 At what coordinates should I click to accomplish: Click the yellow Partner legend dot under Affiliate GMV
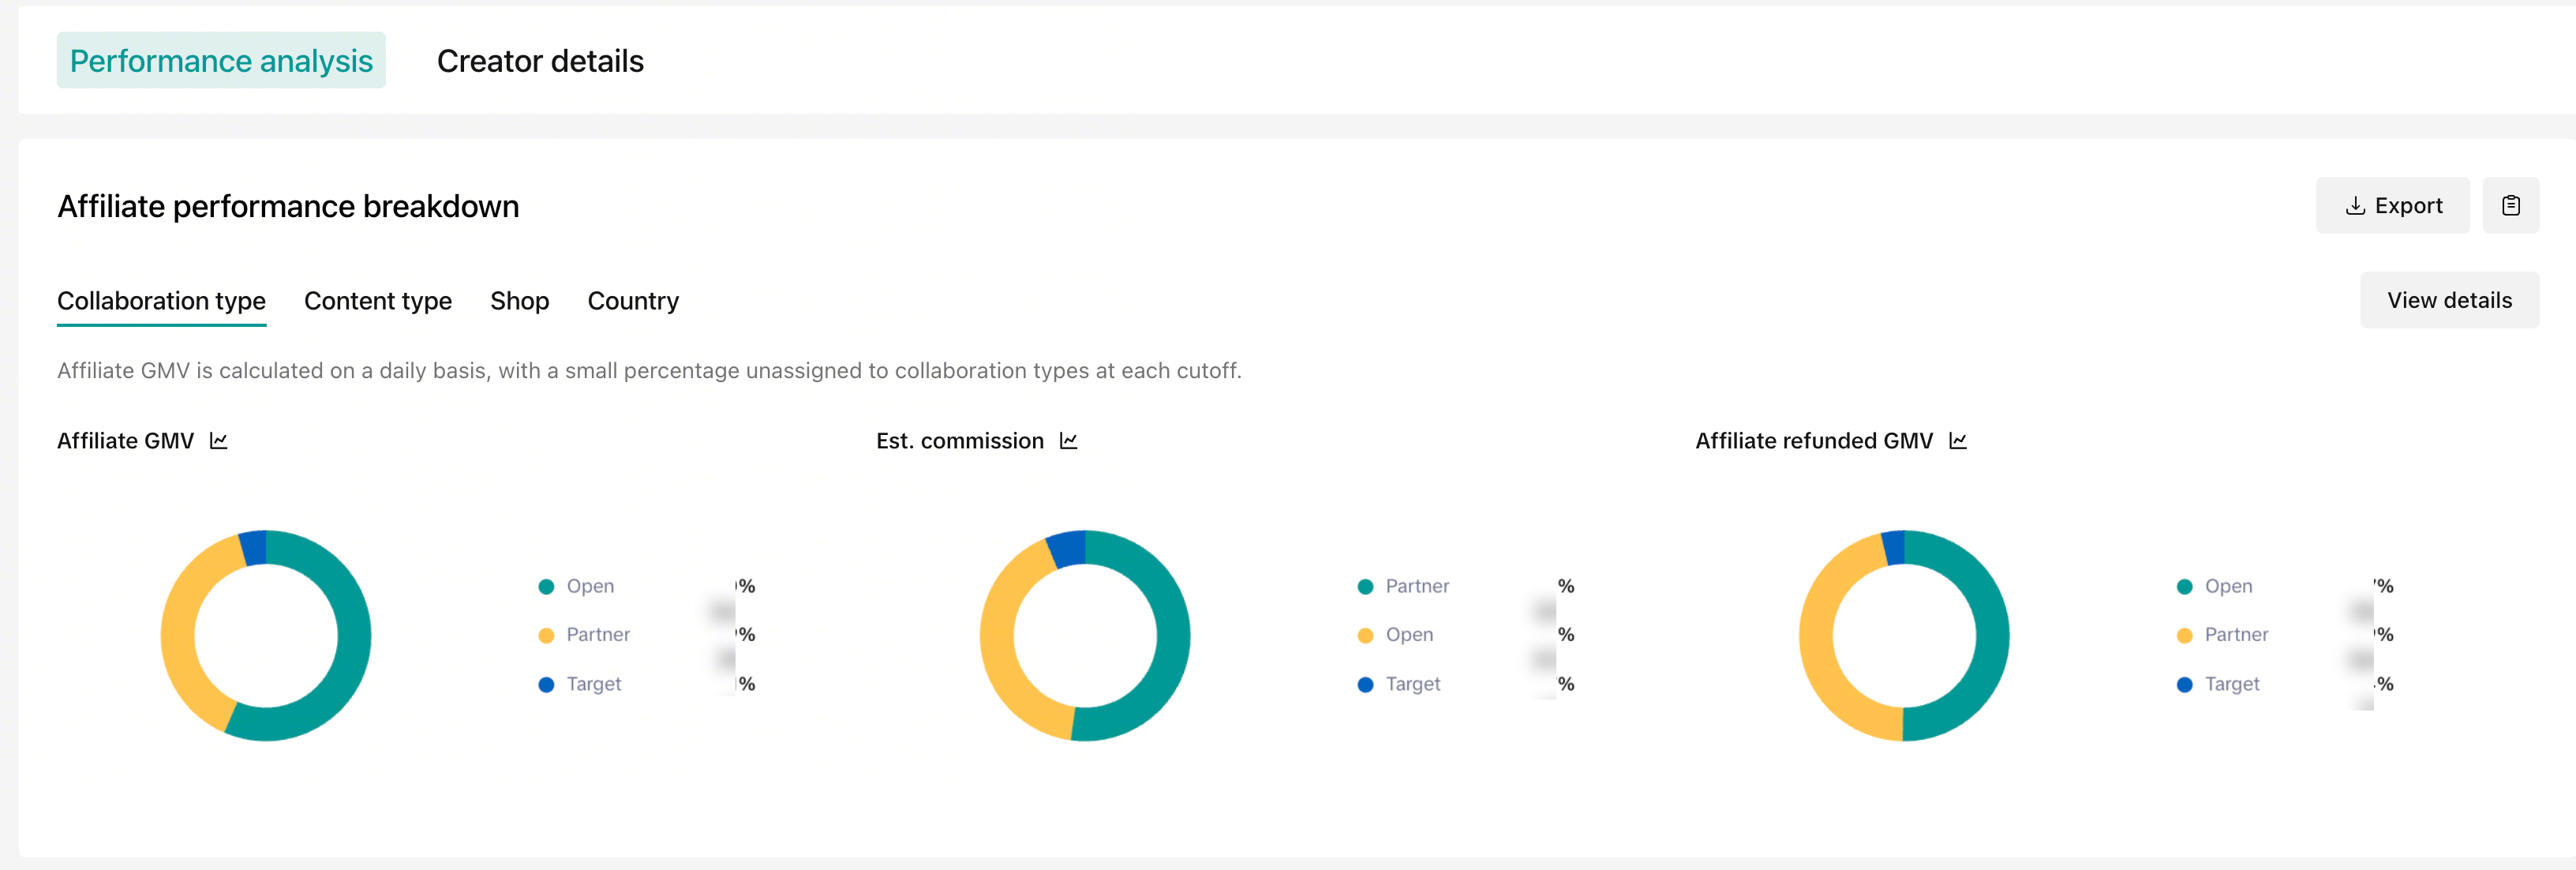546,635
